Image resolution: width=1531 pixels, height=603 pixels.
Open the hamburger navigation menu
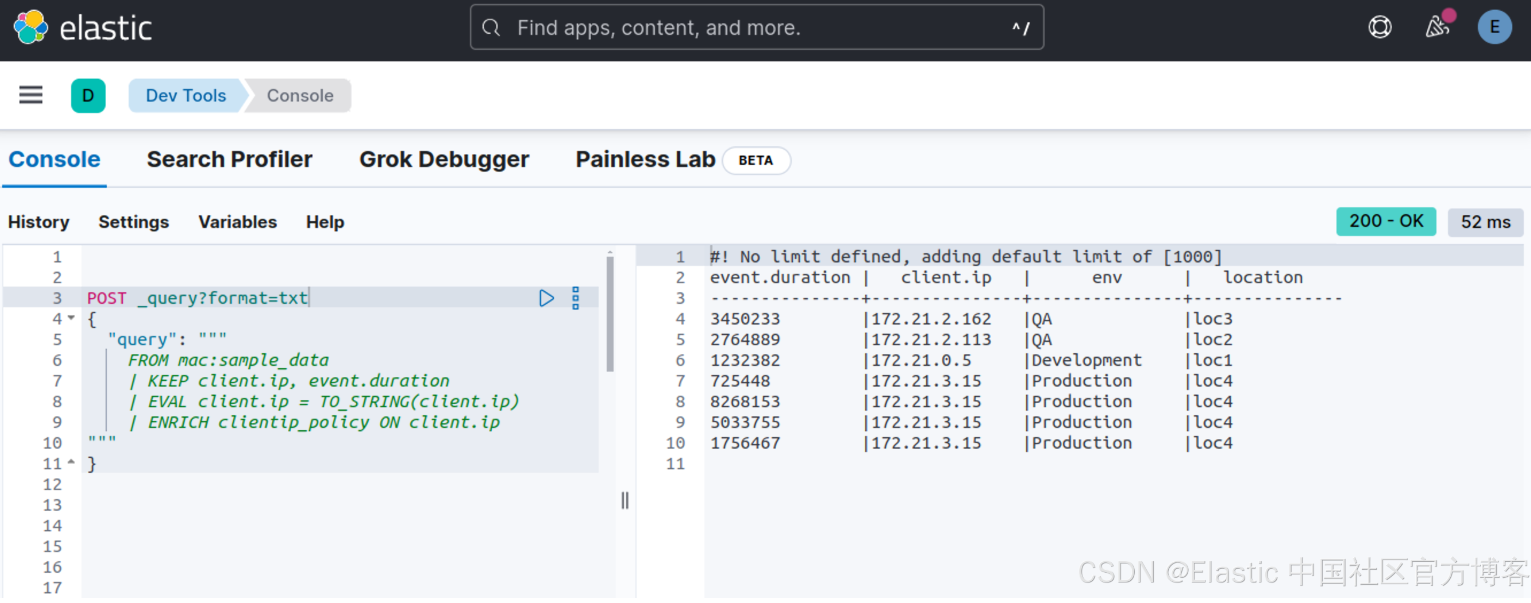pos(31,95)
